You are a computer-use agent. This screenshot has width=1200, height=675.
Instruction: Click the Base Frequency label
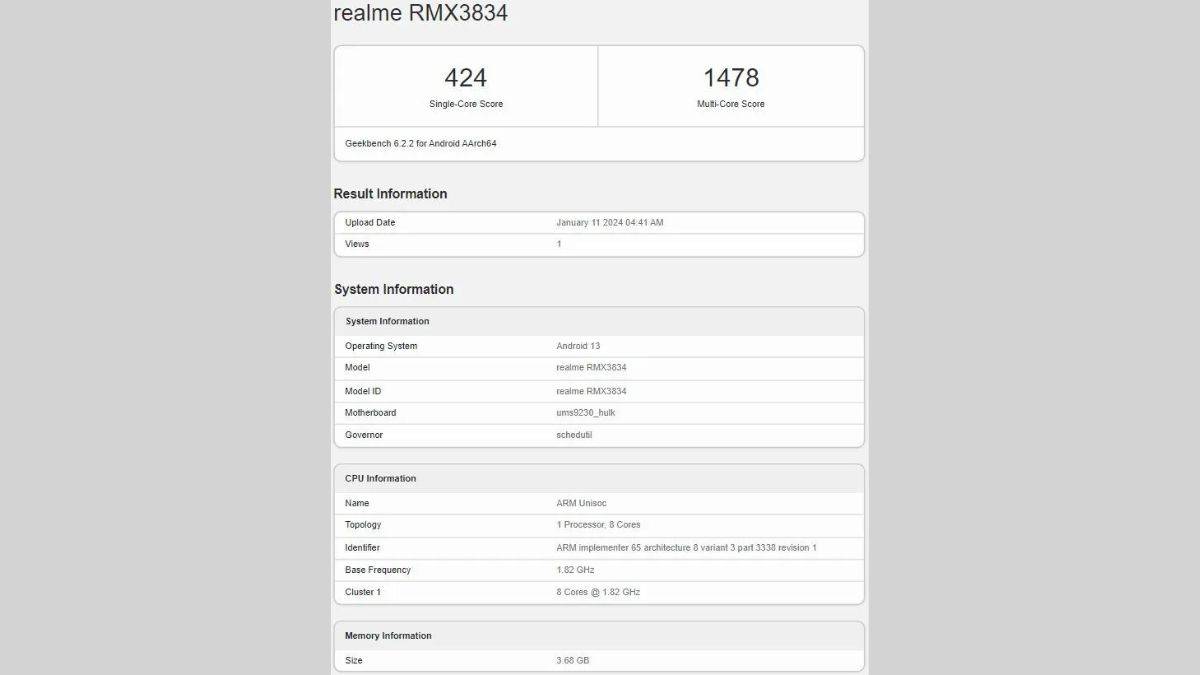click(378, 570)
